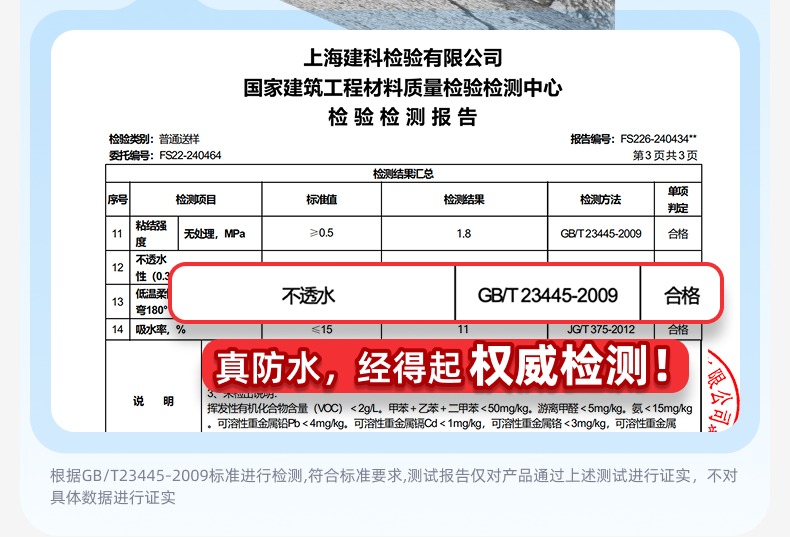
Task: Select the 报告编号 FS226-240434 text
Action: point(633,139)
